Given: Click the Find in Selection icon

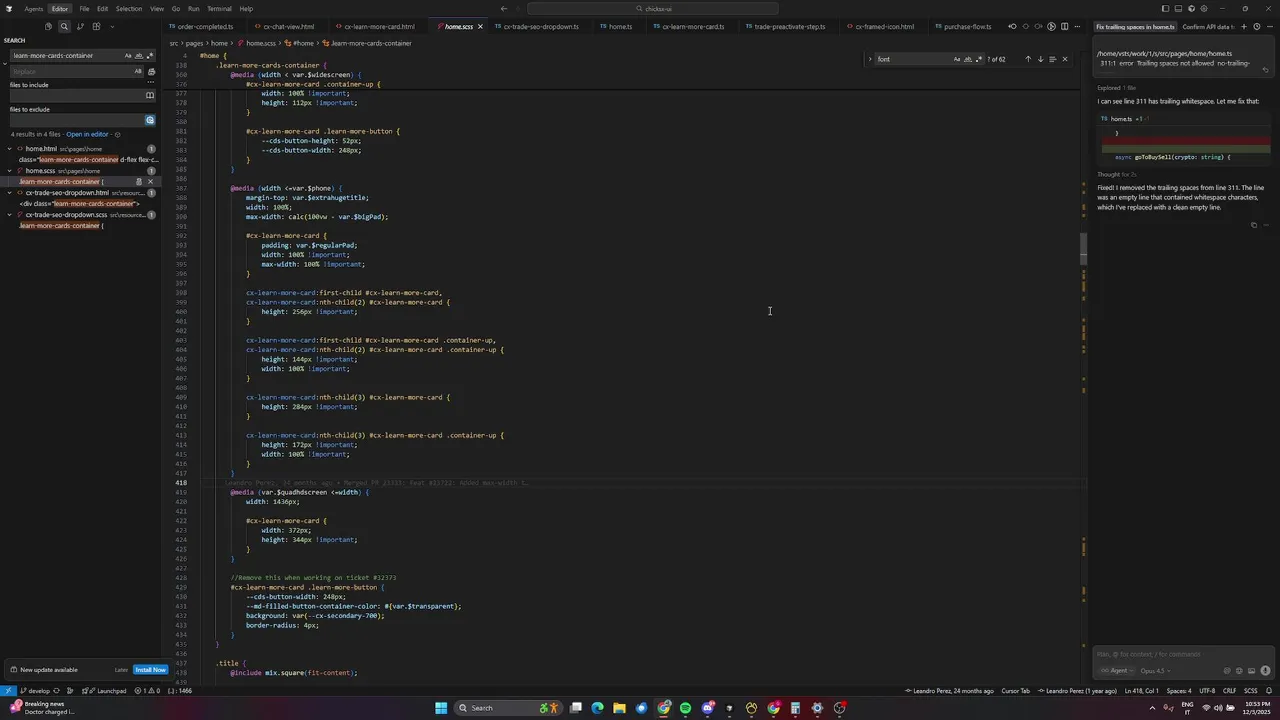Looking at the screenshot, I should tap(1052, 59).
